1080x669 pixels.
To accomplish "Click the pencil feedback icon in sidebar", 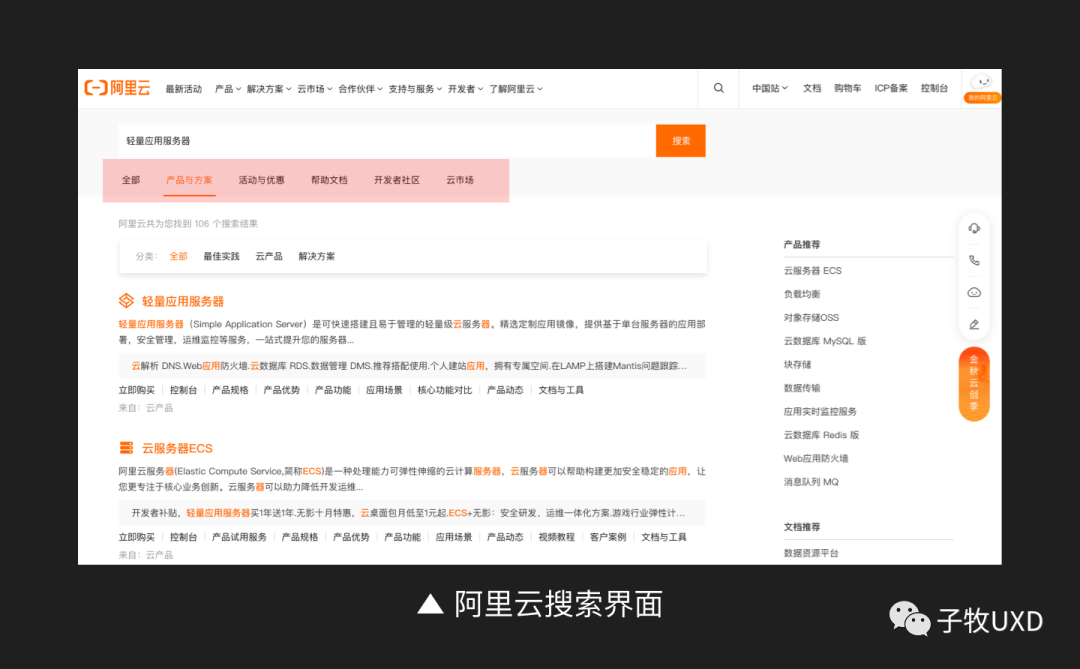I will click(974, 325).
